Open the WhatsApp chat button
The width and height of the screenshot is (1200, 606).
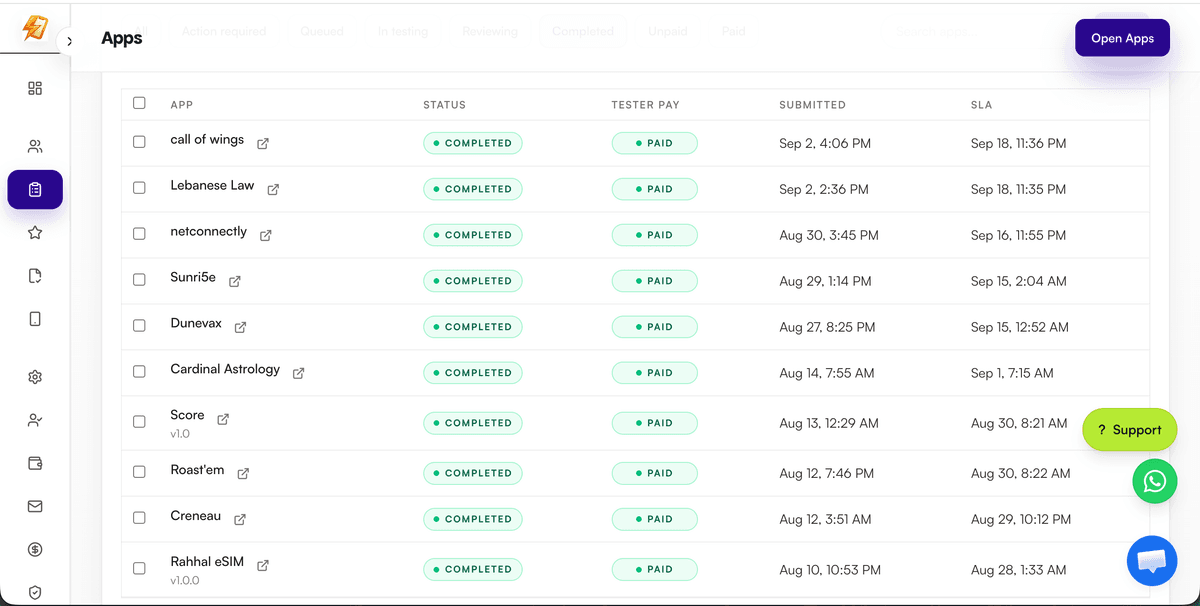coord(1155,482)
